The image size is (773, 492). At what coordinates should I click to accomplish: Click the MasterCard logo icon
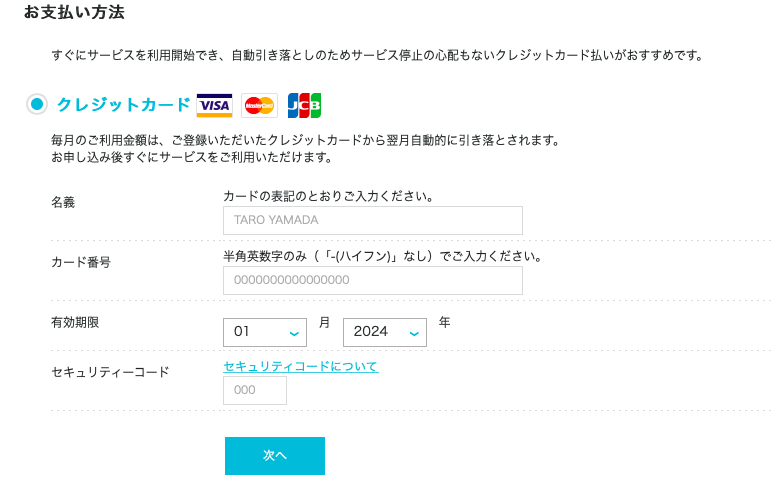259,105
